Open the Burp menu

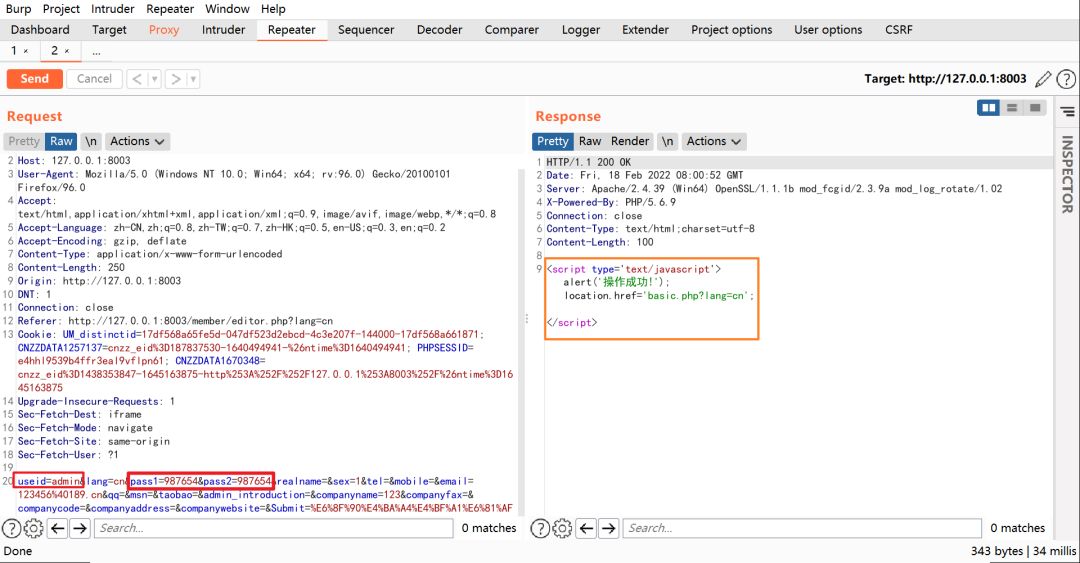pos(19,9)
